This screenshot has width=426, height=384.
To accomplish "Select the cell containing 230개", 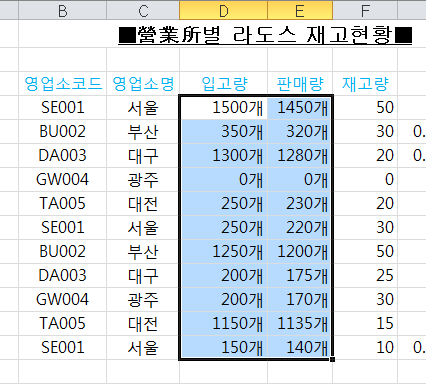I will click(300, 203).
